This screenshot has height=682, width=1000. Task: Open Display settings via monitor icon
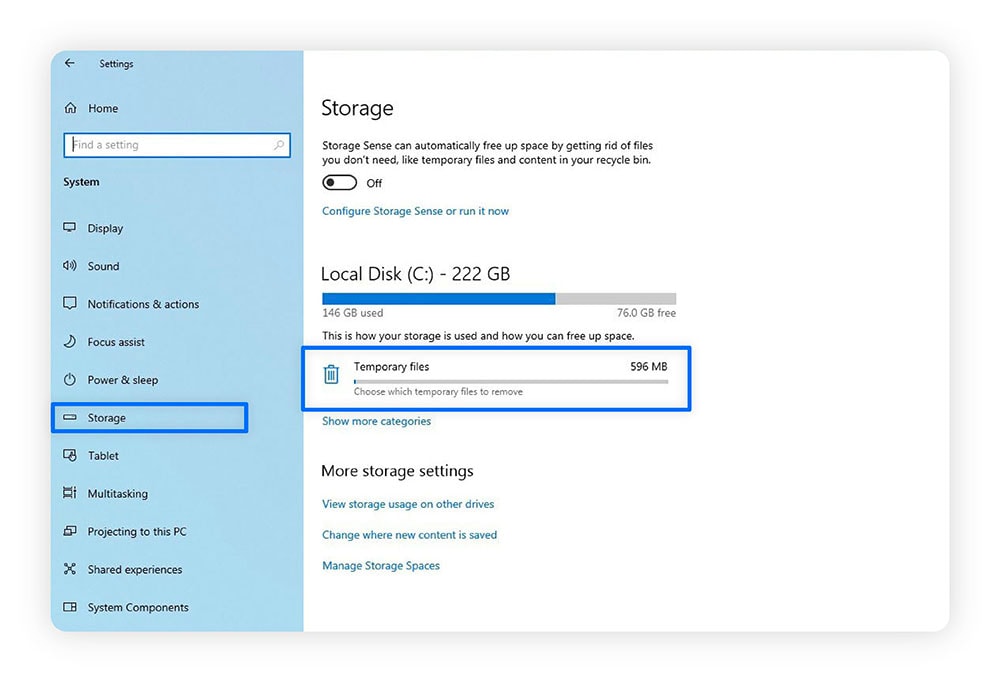(70, 228)
